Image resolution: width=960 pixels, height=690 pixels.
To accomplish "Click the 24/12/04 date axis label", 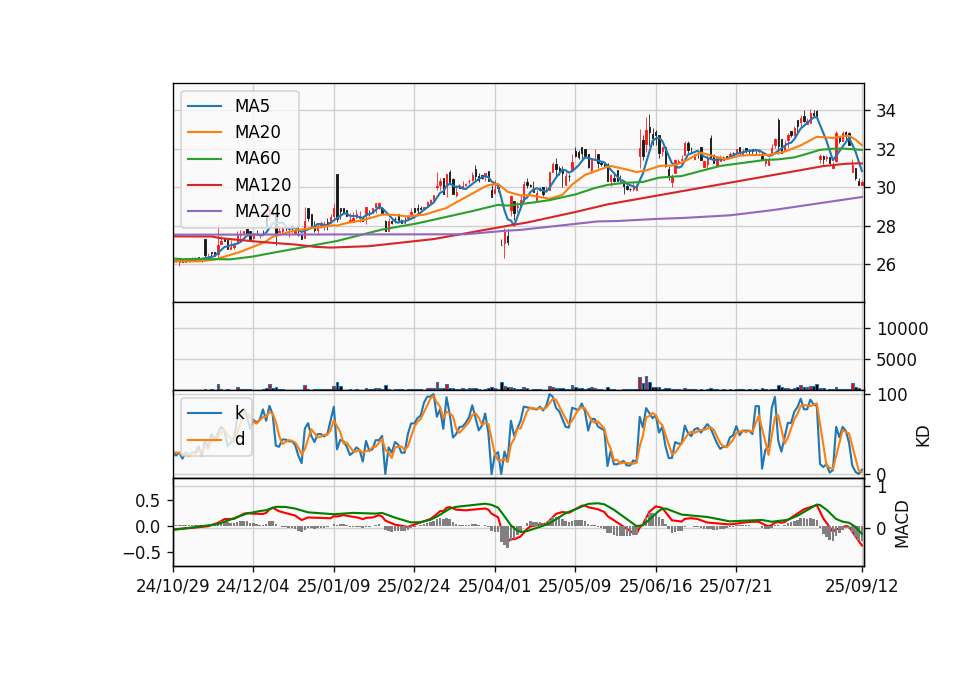I will tap(253, 586).
